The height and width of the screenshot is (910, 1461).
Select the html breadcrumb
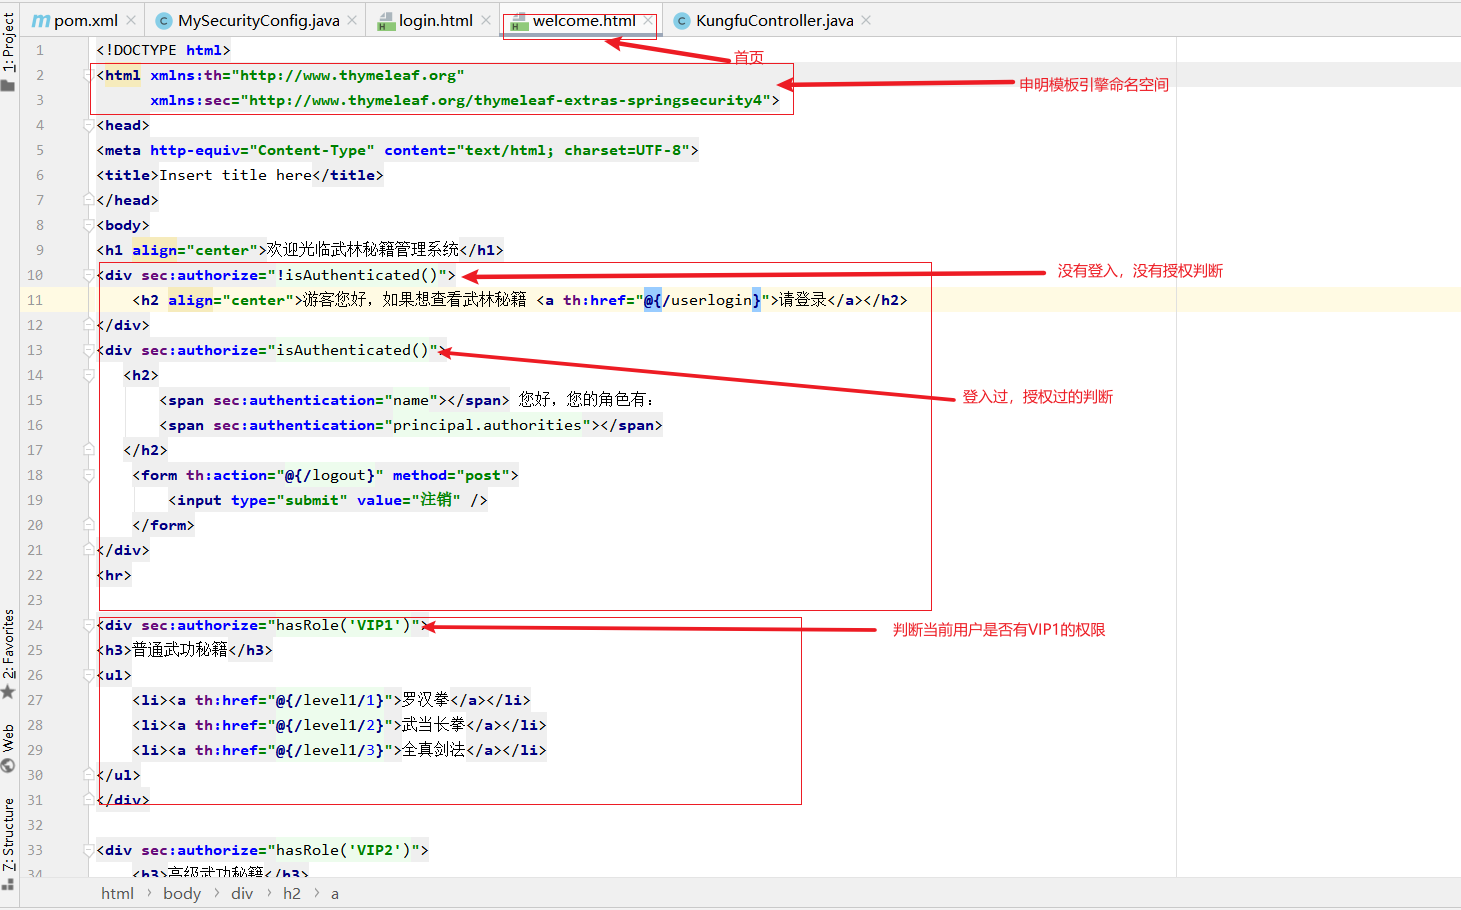117,893
